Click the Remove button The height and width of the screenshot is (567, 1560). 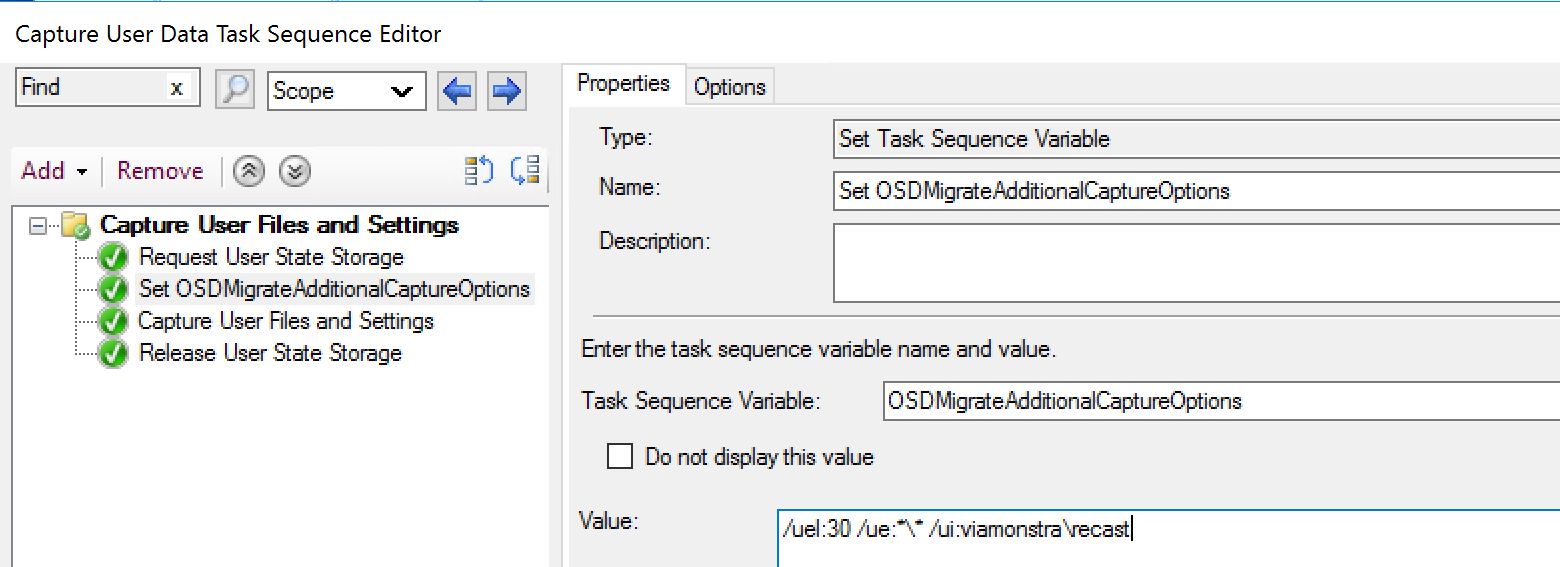click(160, 171)
